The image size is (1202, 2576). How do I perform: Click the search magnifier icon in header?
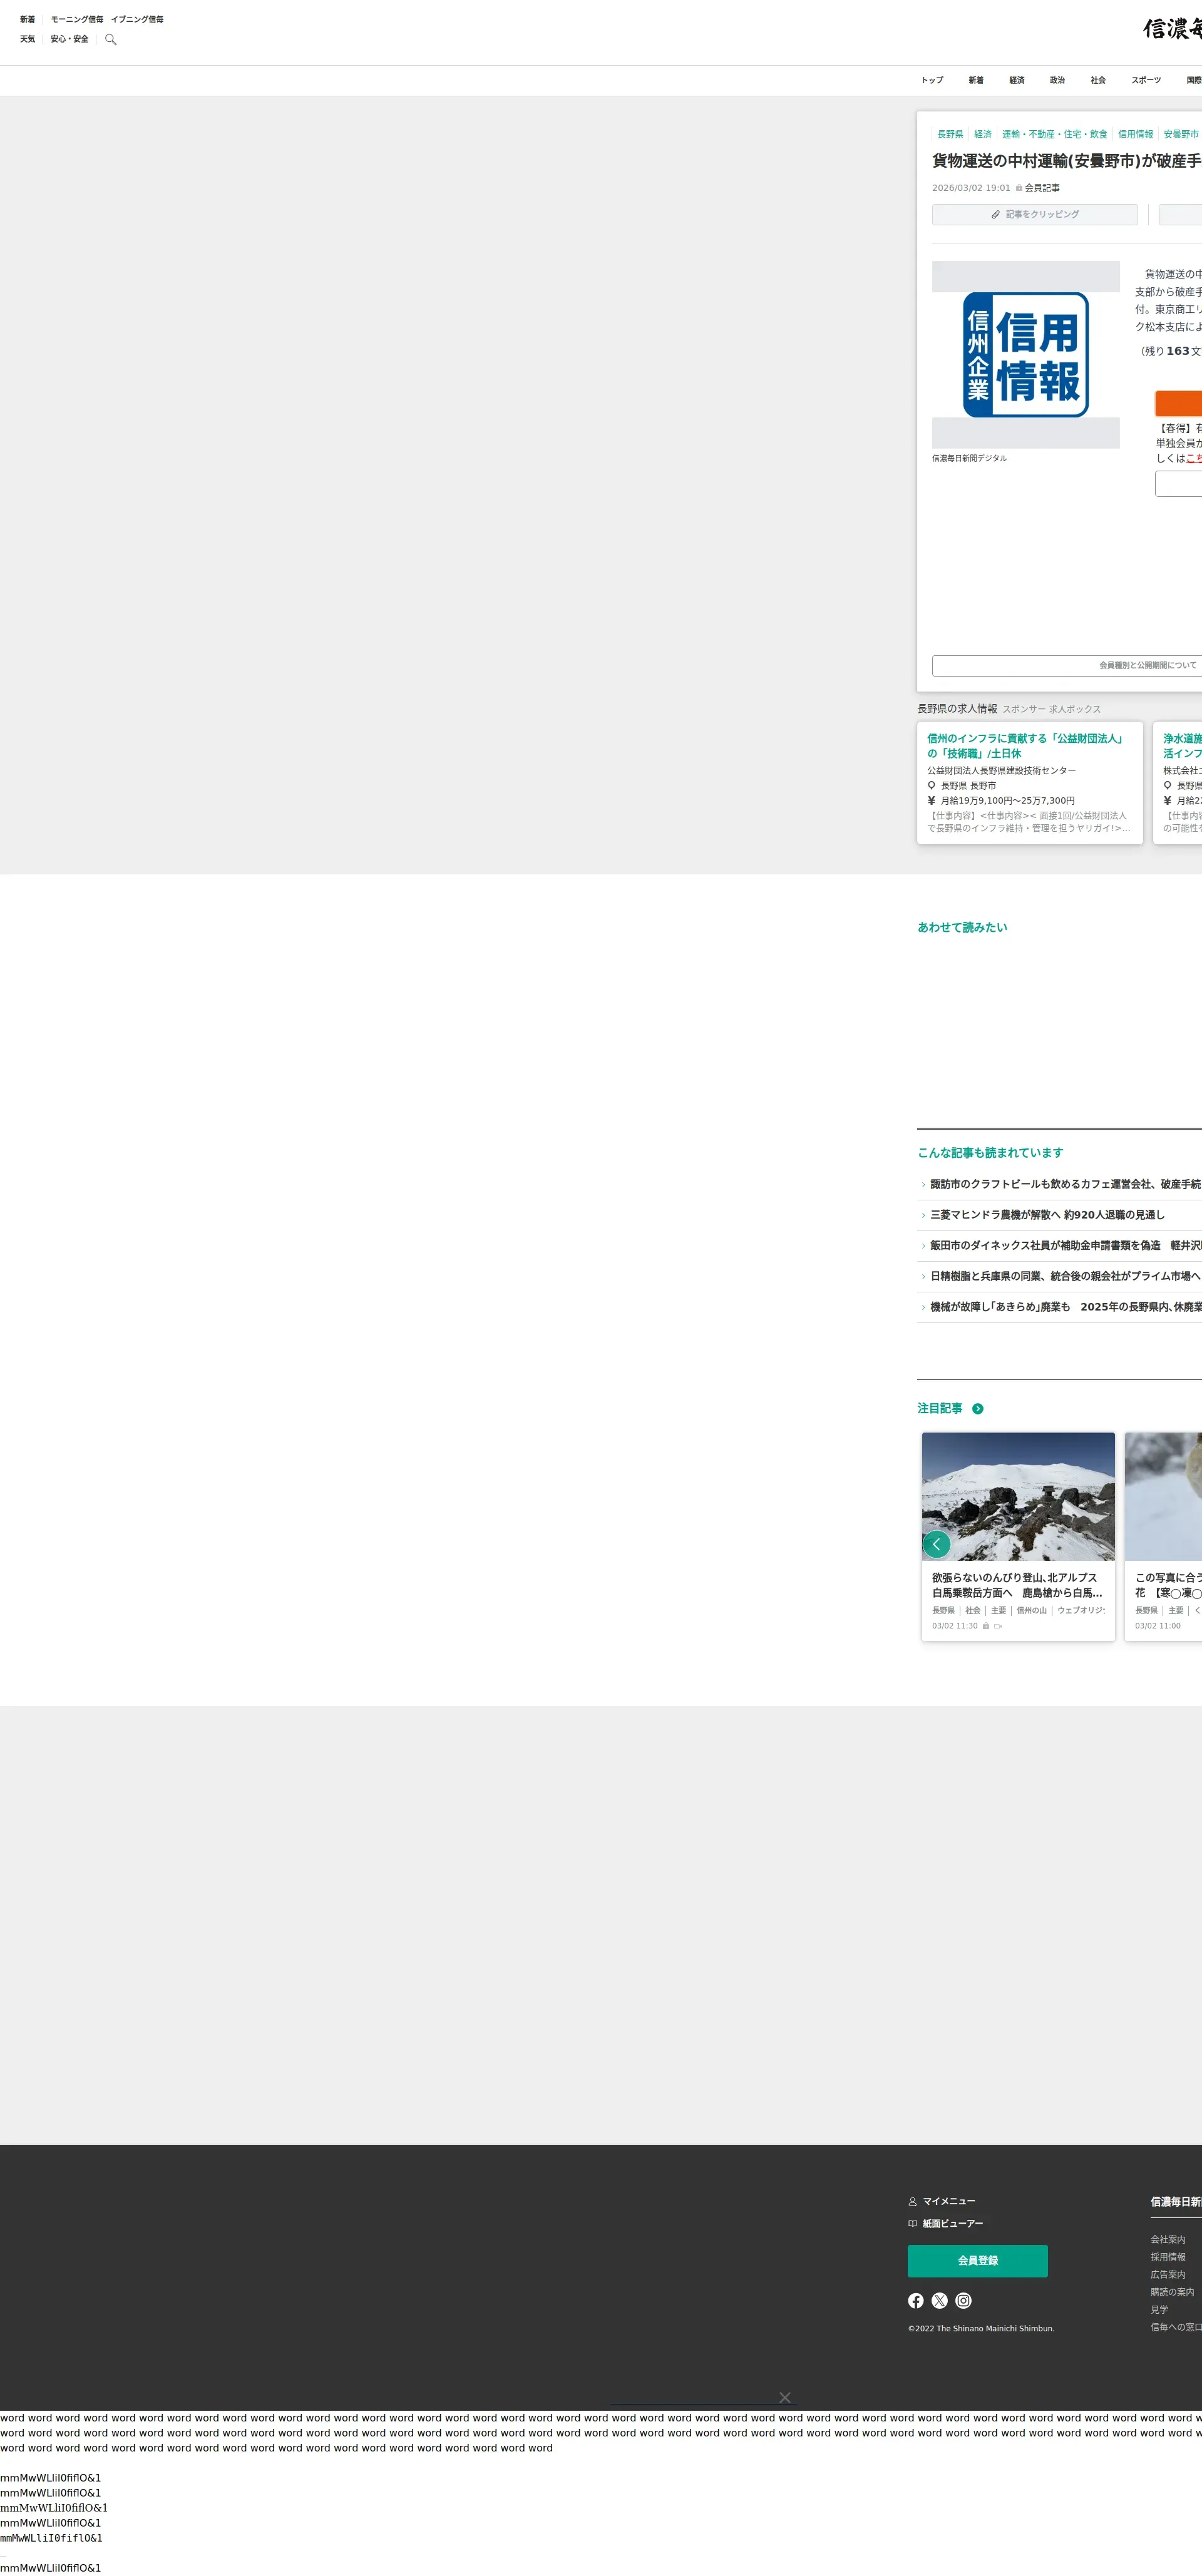click(111, 40)
